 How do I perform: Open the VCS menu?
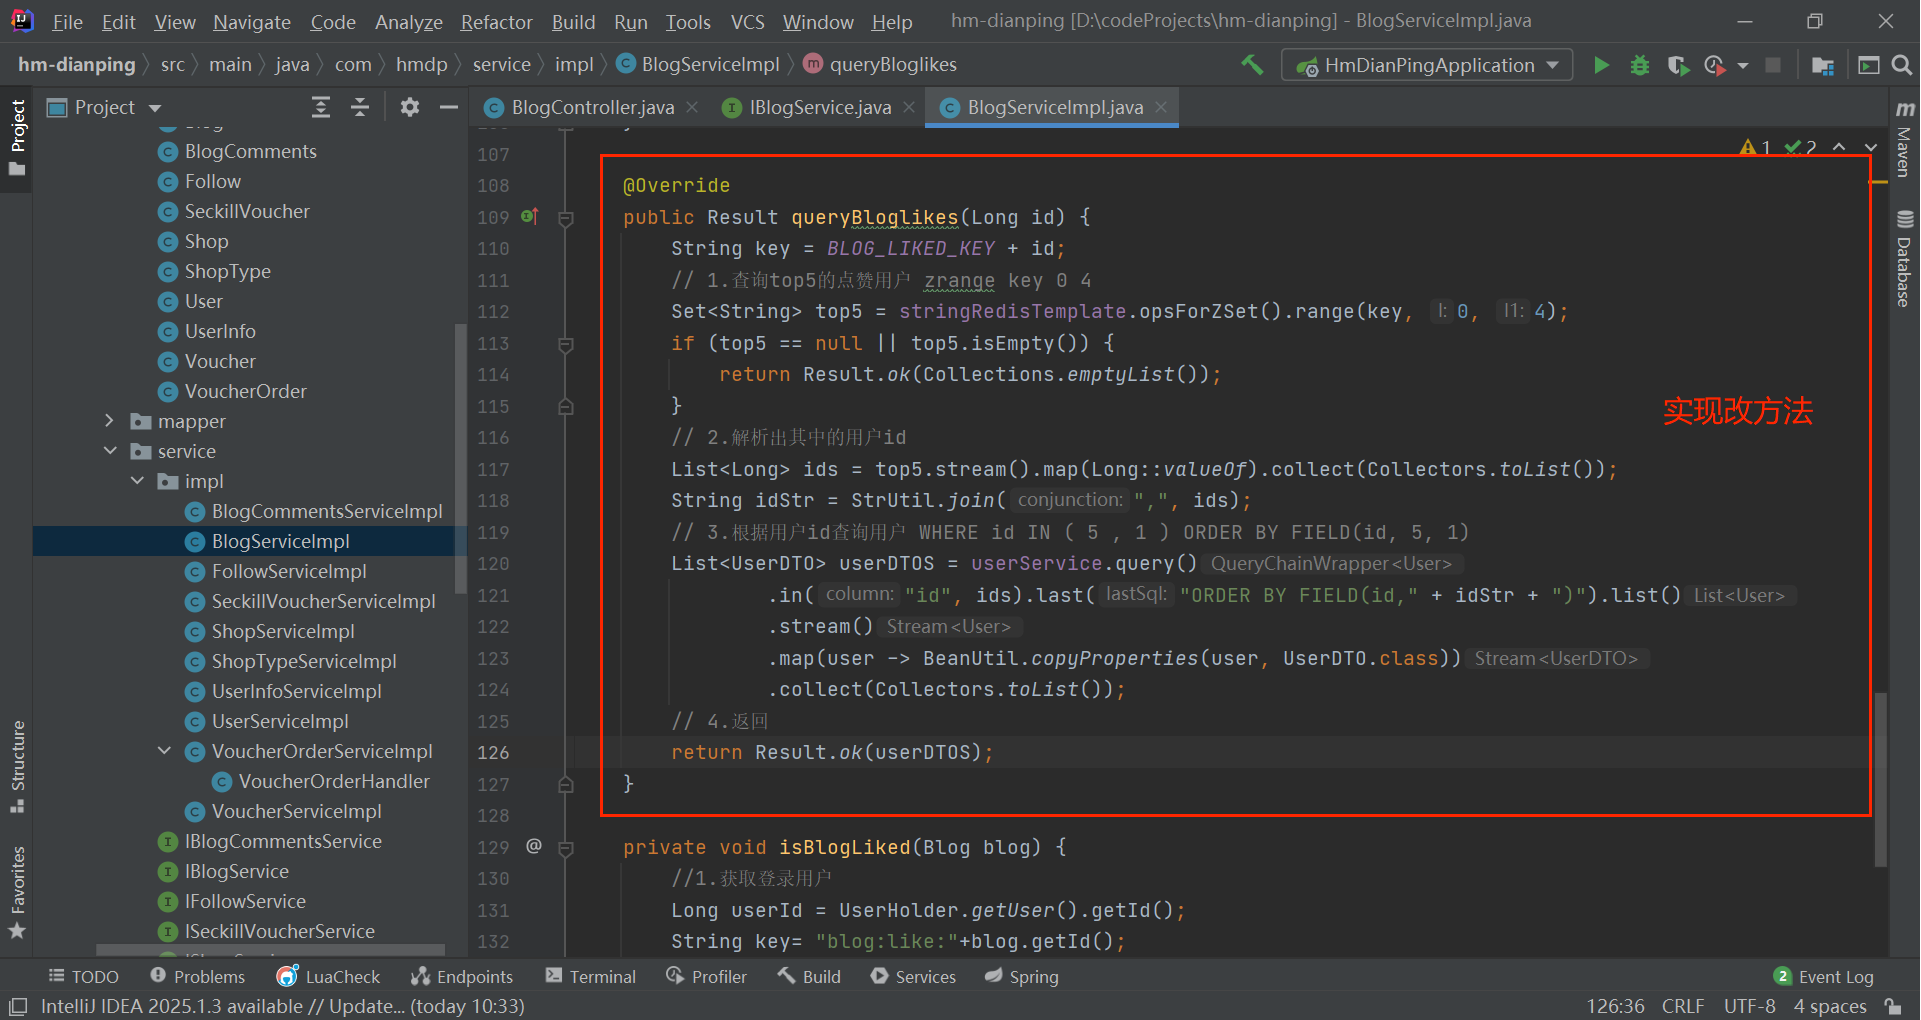coord(747,21)
